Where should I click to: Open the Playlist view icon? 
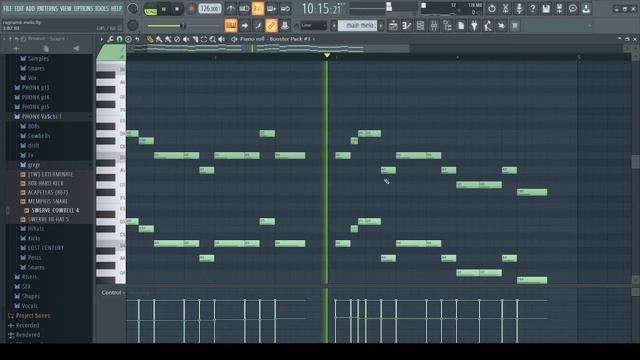coord(393,26)
